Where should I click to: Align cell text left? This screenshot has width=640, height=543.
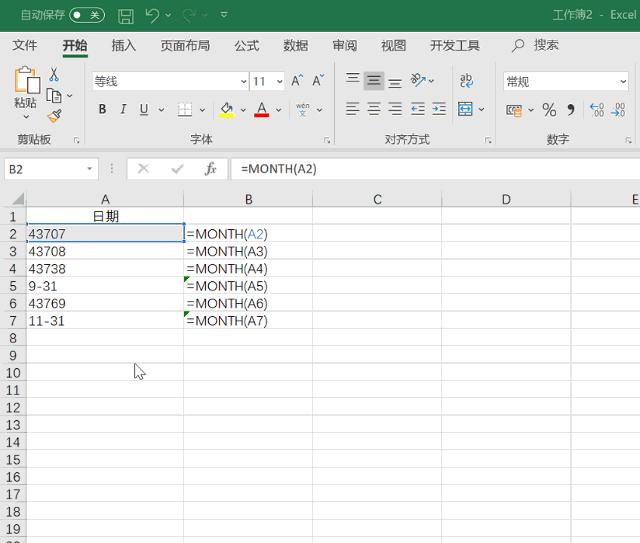pyautogui.click(x=353, y=109)
